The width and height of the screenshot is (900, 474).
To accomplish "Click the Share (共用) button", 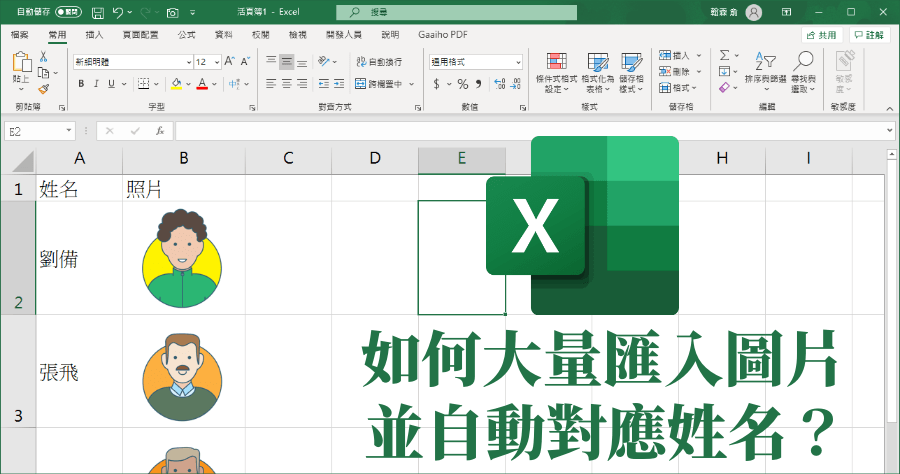I will (x=822, y=35).
